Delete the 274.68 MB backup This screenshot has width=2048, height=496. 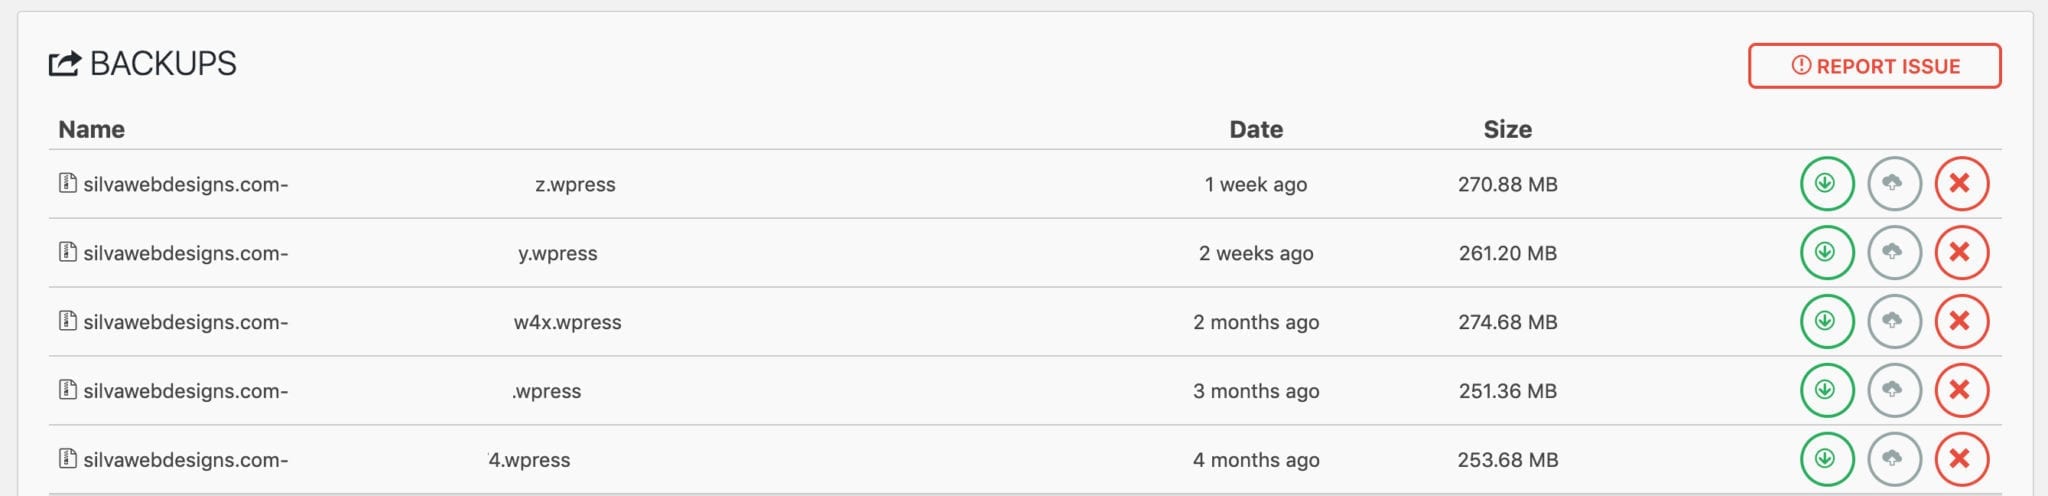coord(1961,322)
